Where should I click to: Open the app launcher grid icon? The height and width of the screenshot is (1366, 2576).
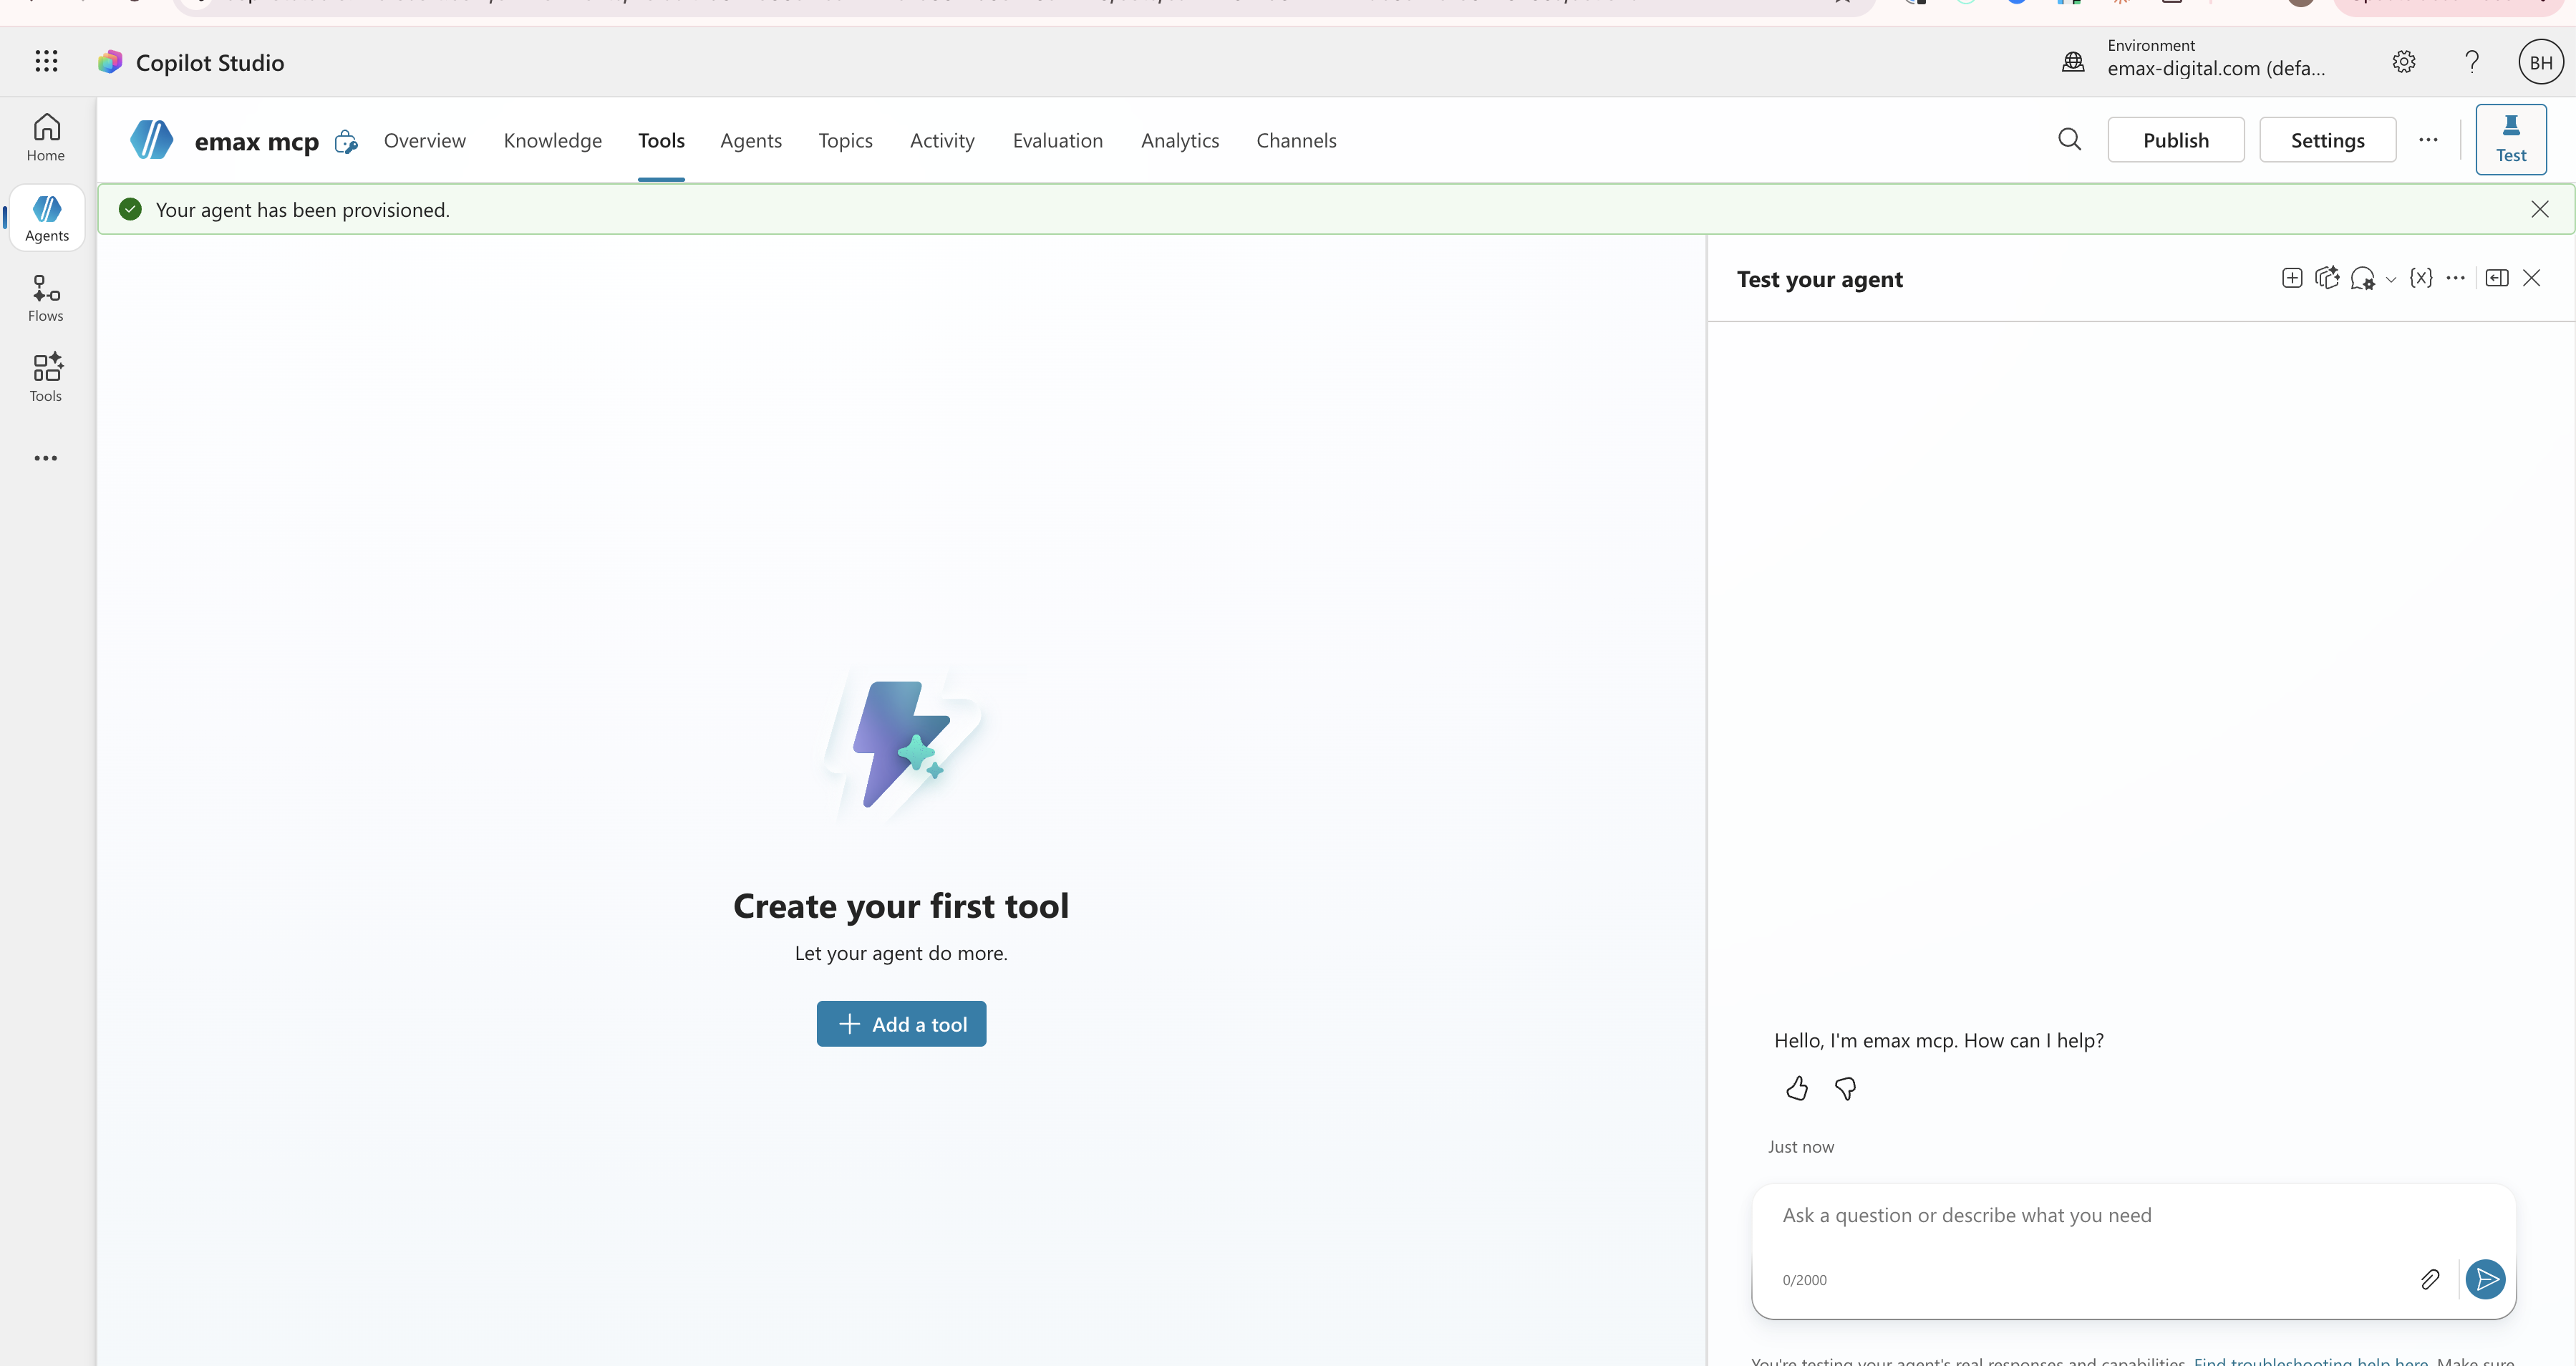click(46, 62)
